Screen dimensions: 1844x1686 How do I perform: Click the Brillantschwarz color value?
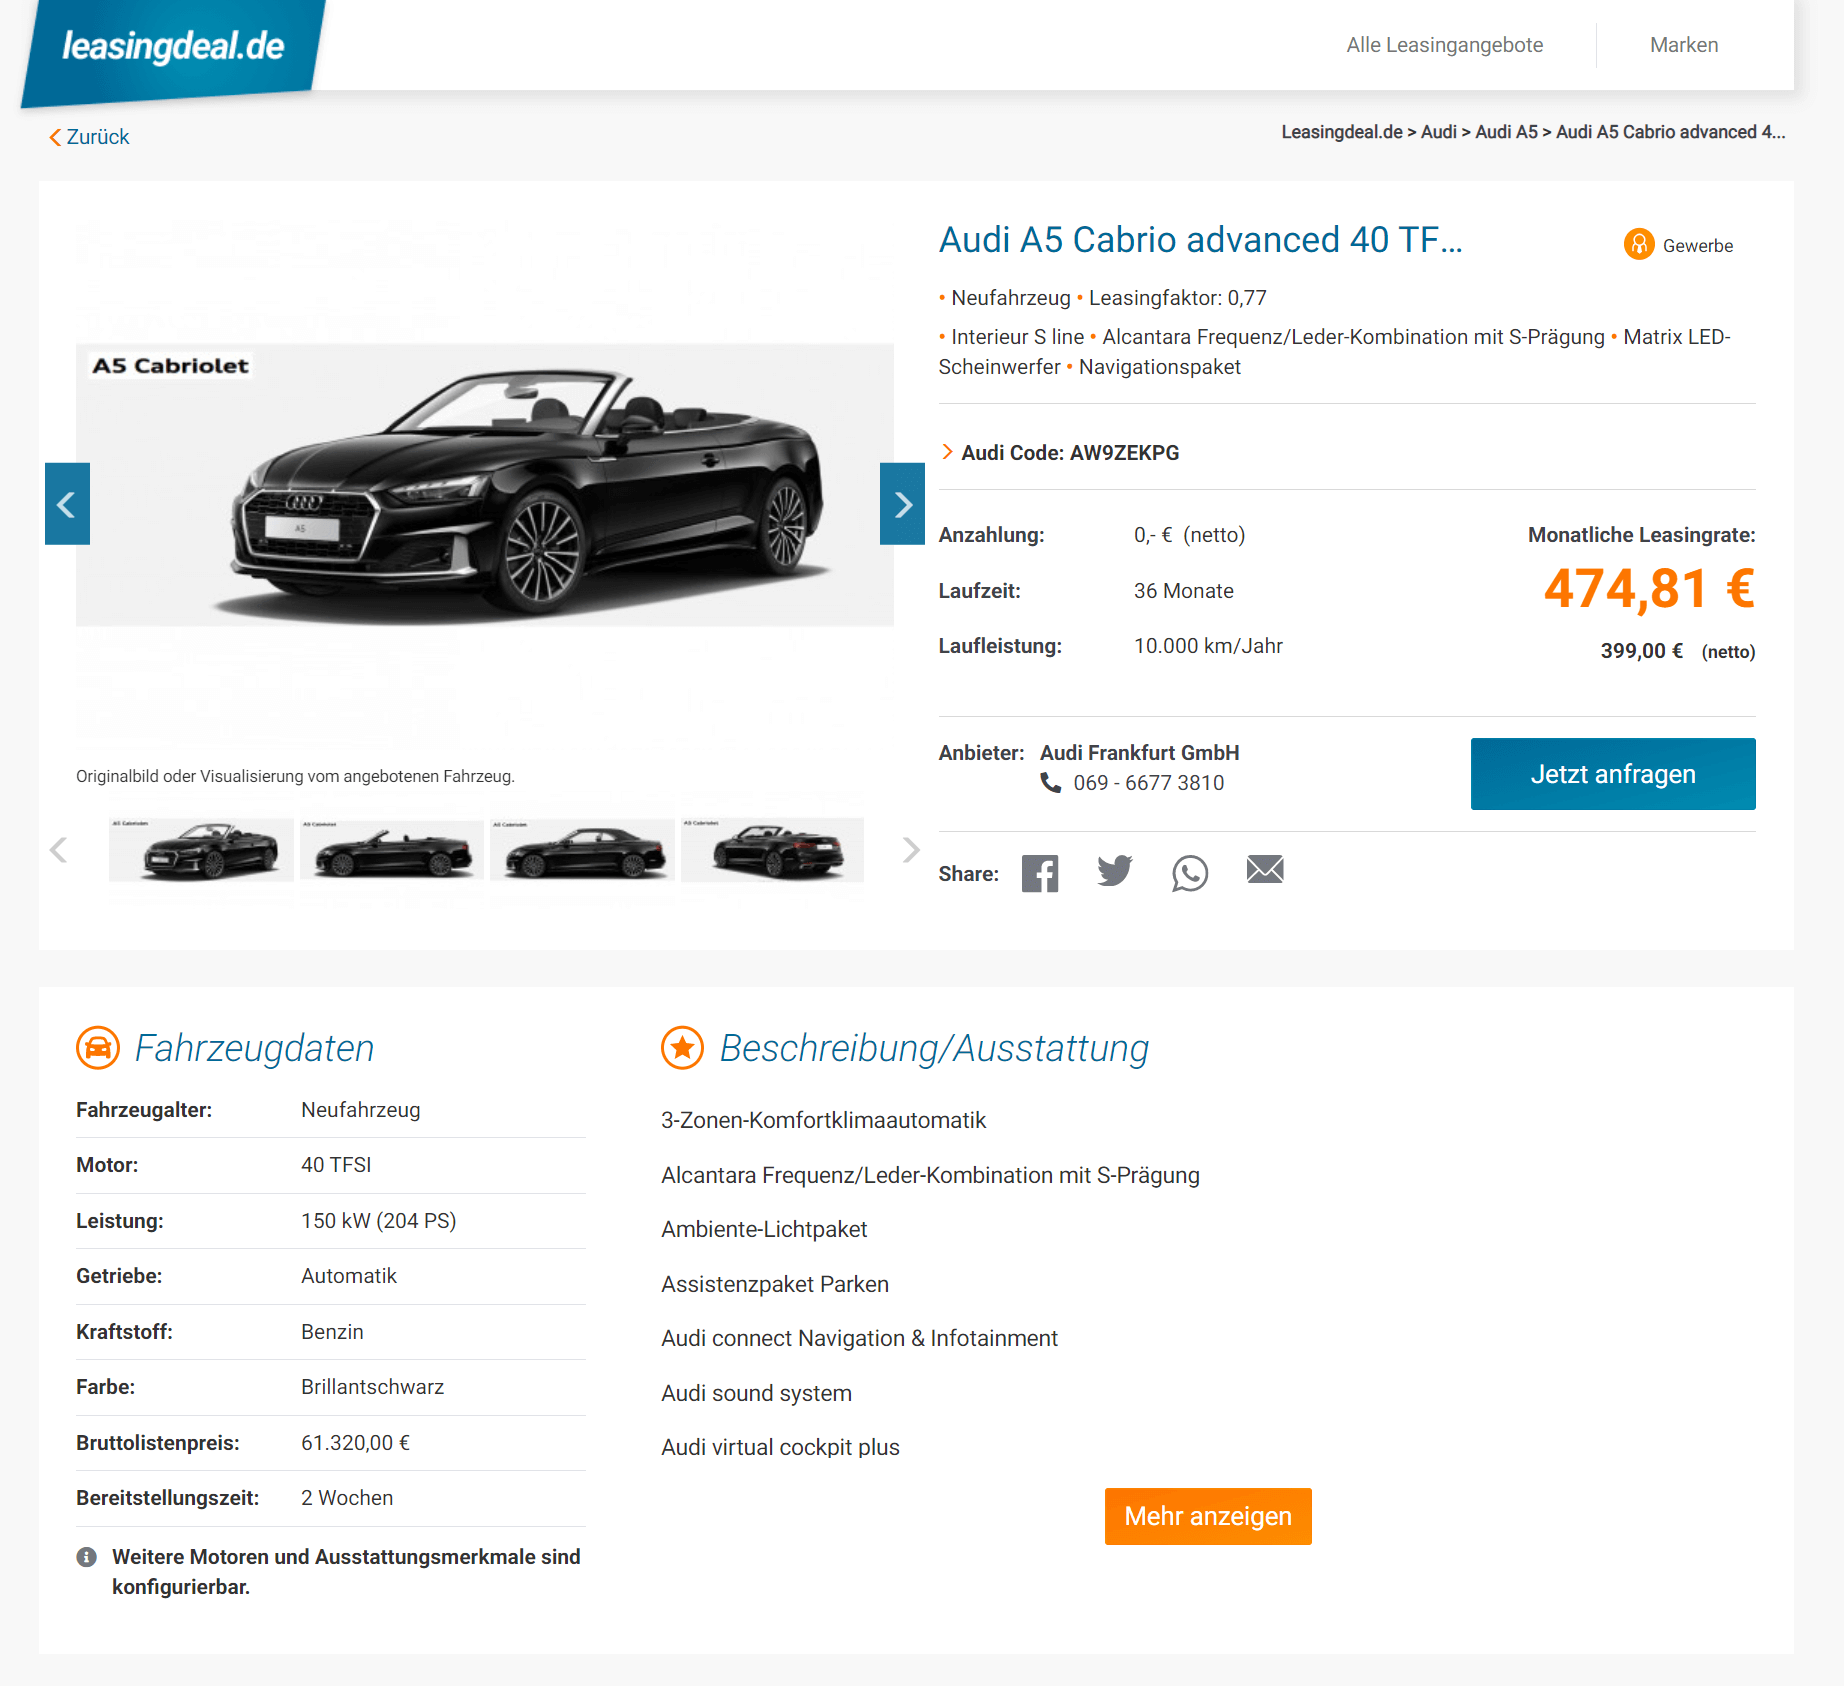click(373, 1387)
